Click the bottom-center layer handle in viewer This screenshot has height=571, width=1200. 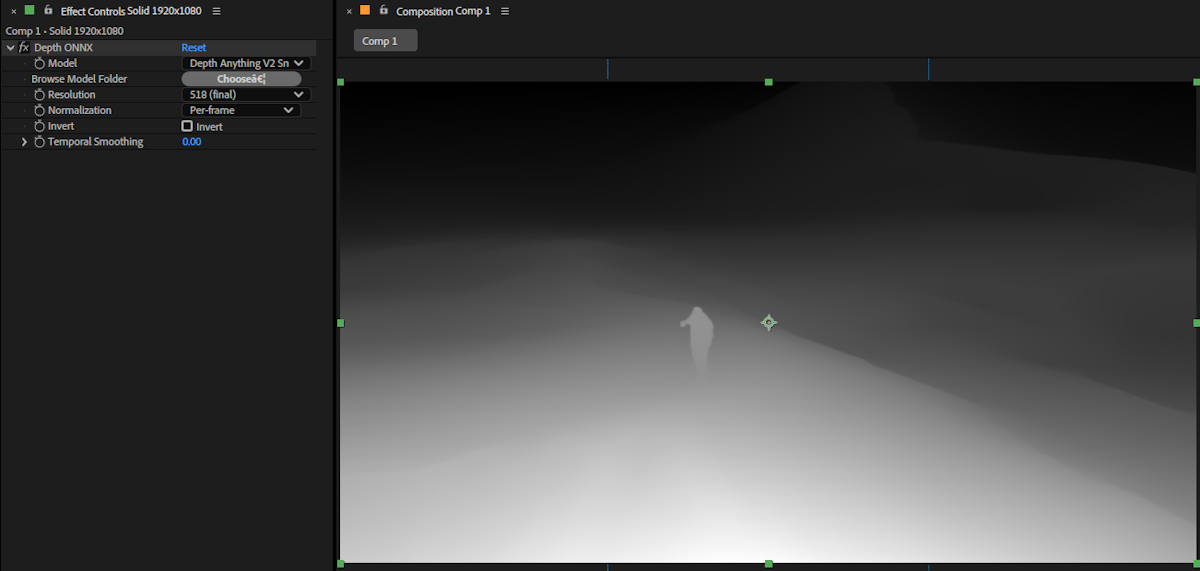[x=768, y=564]
